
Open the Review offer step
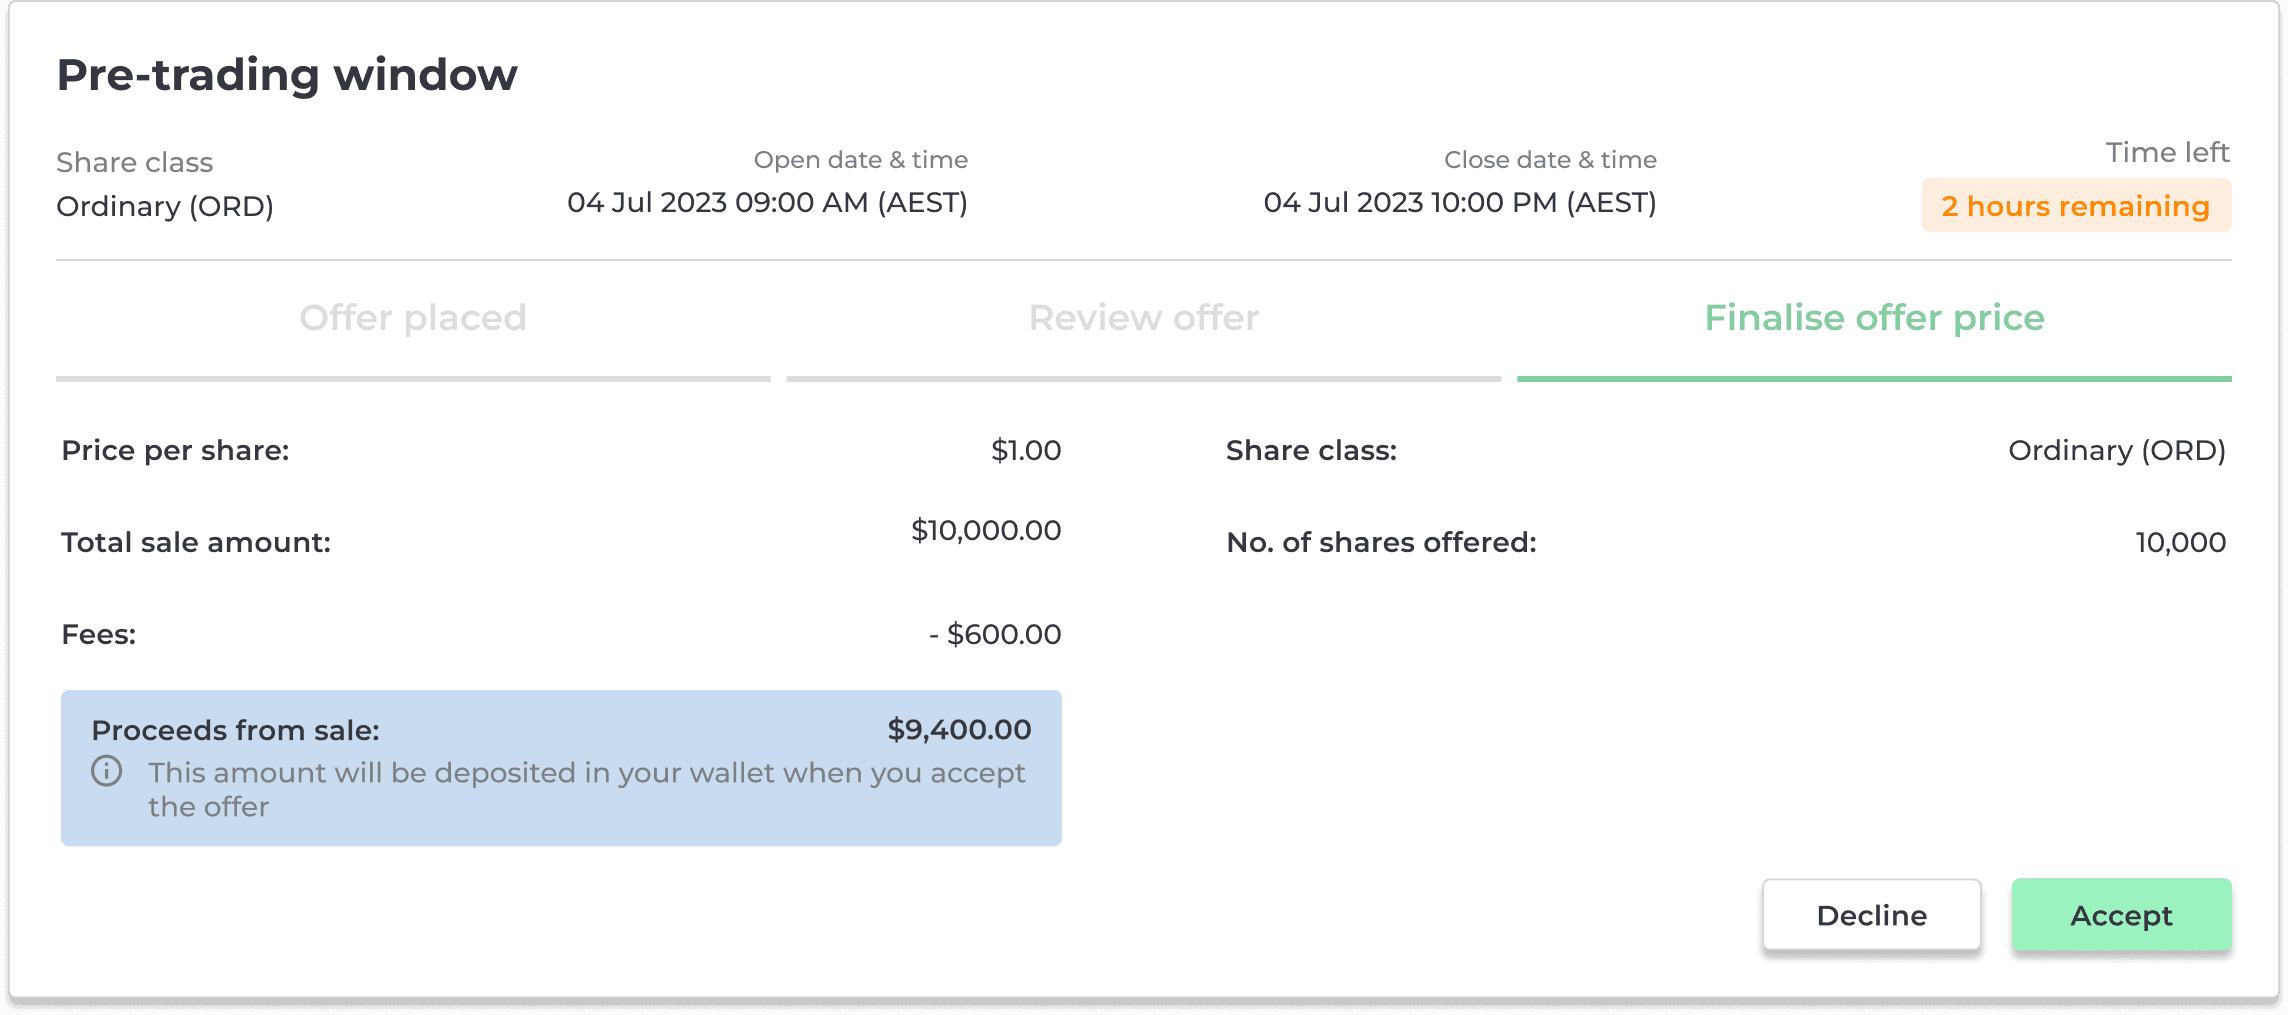(x=1144, y=318)
